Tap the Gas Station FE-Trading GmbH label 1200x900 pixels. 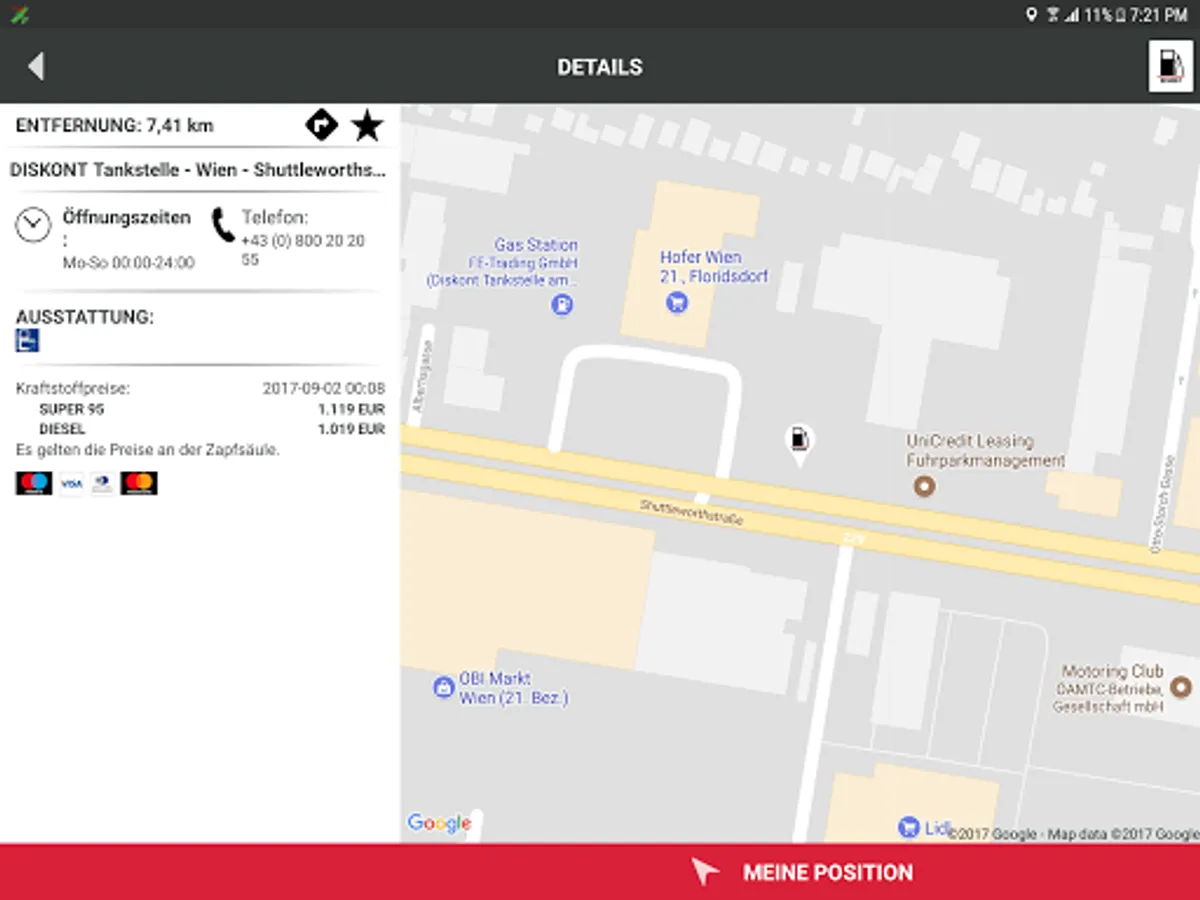point(503,263)
